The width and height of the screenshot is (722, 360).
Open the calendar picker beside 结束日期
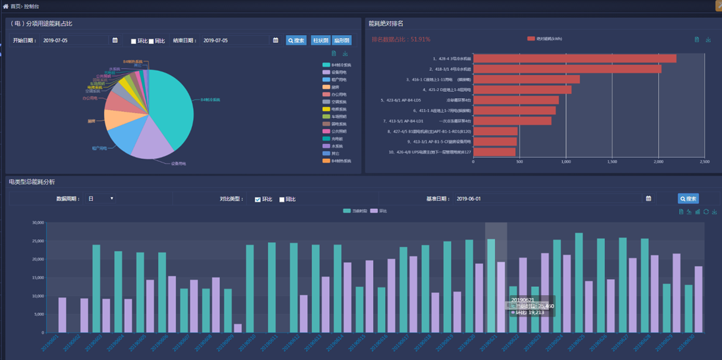click(275, 41)
